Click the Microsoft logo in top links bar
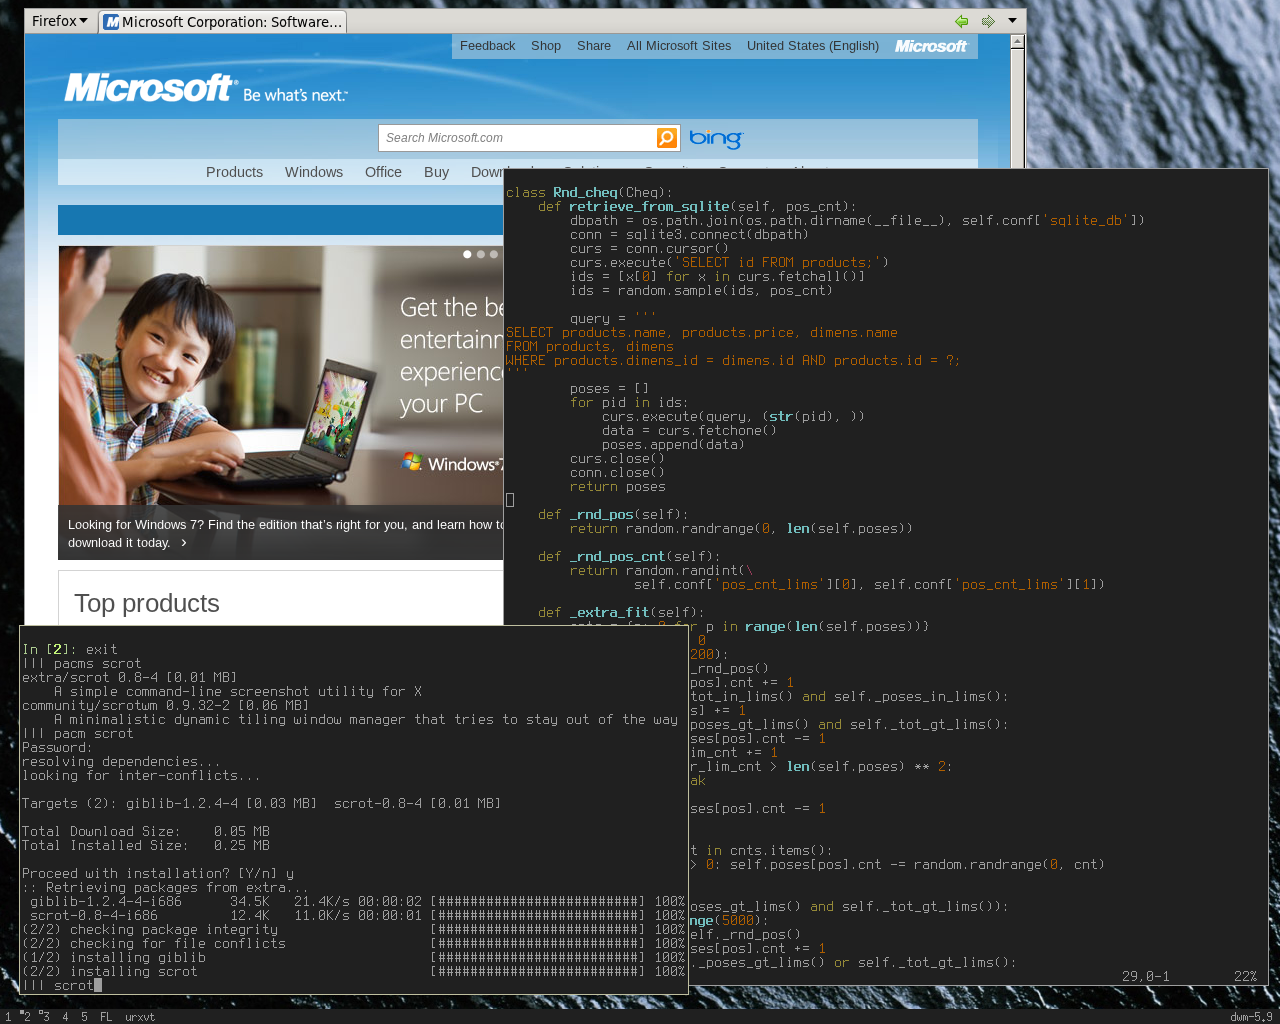1280x1024 pixels. coord(930,46)
